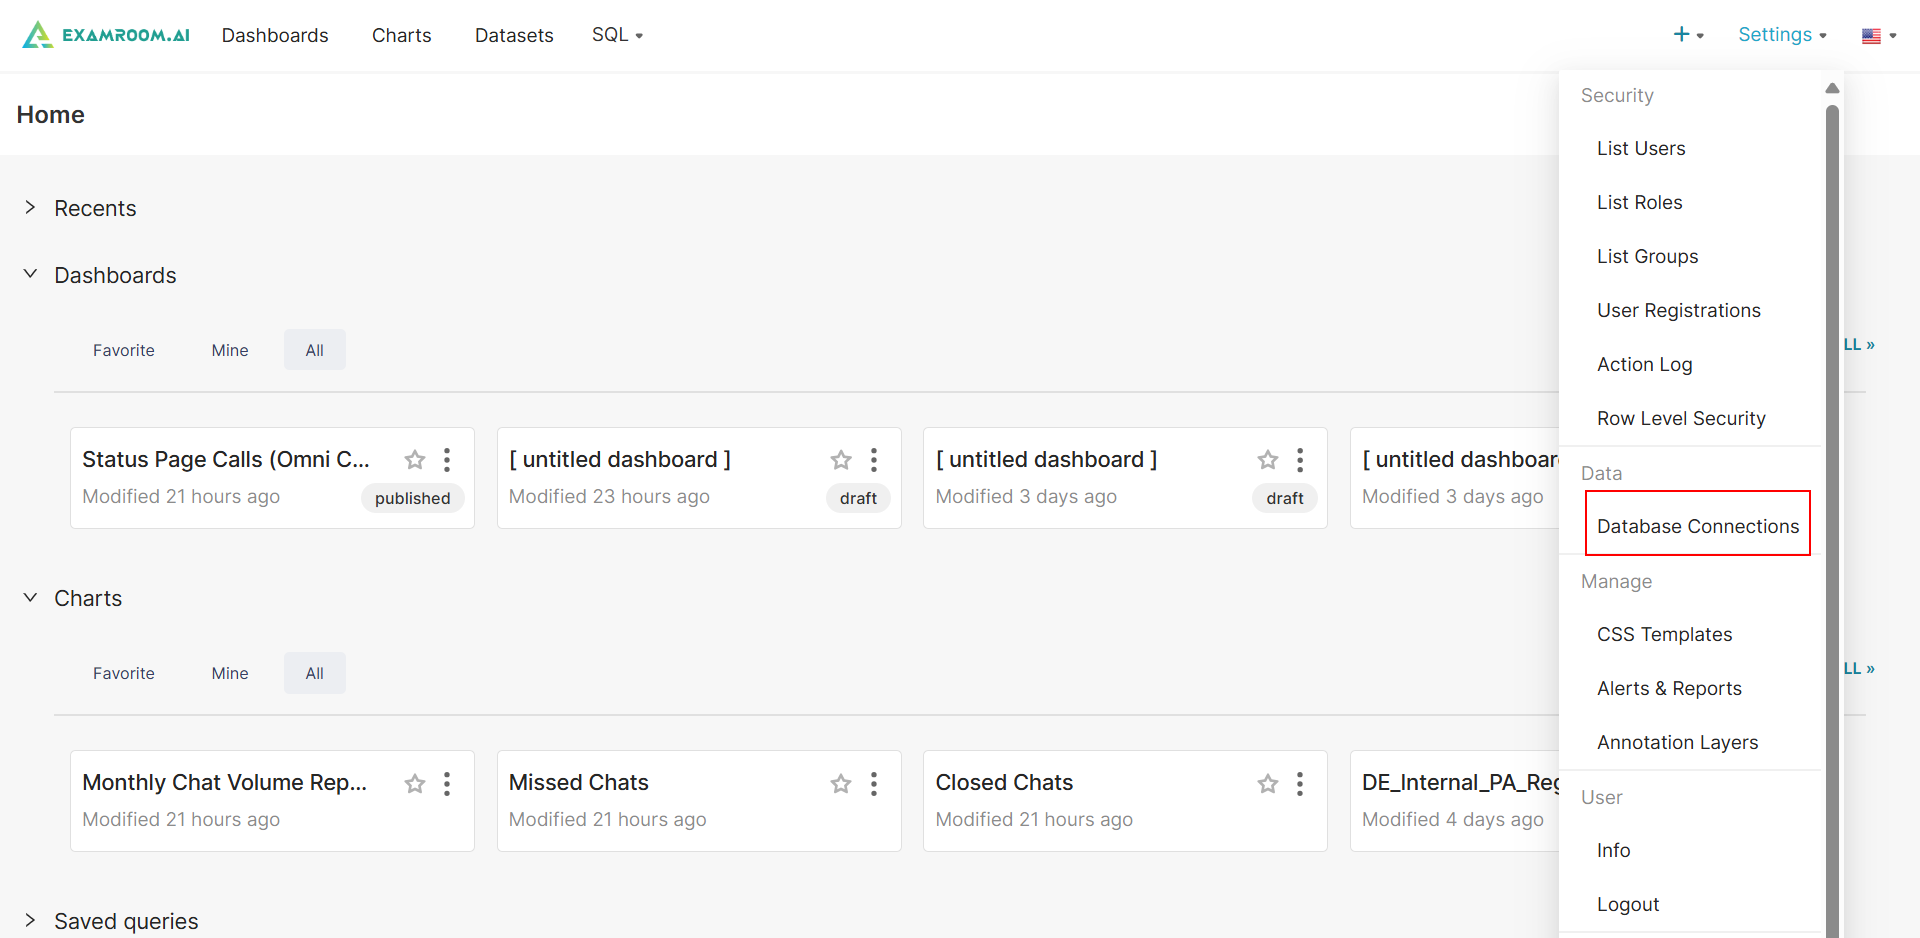This screenshot has width=1920, height=938.
Task: Star the Missed Chats chart
Action: (x=841, y=784)
